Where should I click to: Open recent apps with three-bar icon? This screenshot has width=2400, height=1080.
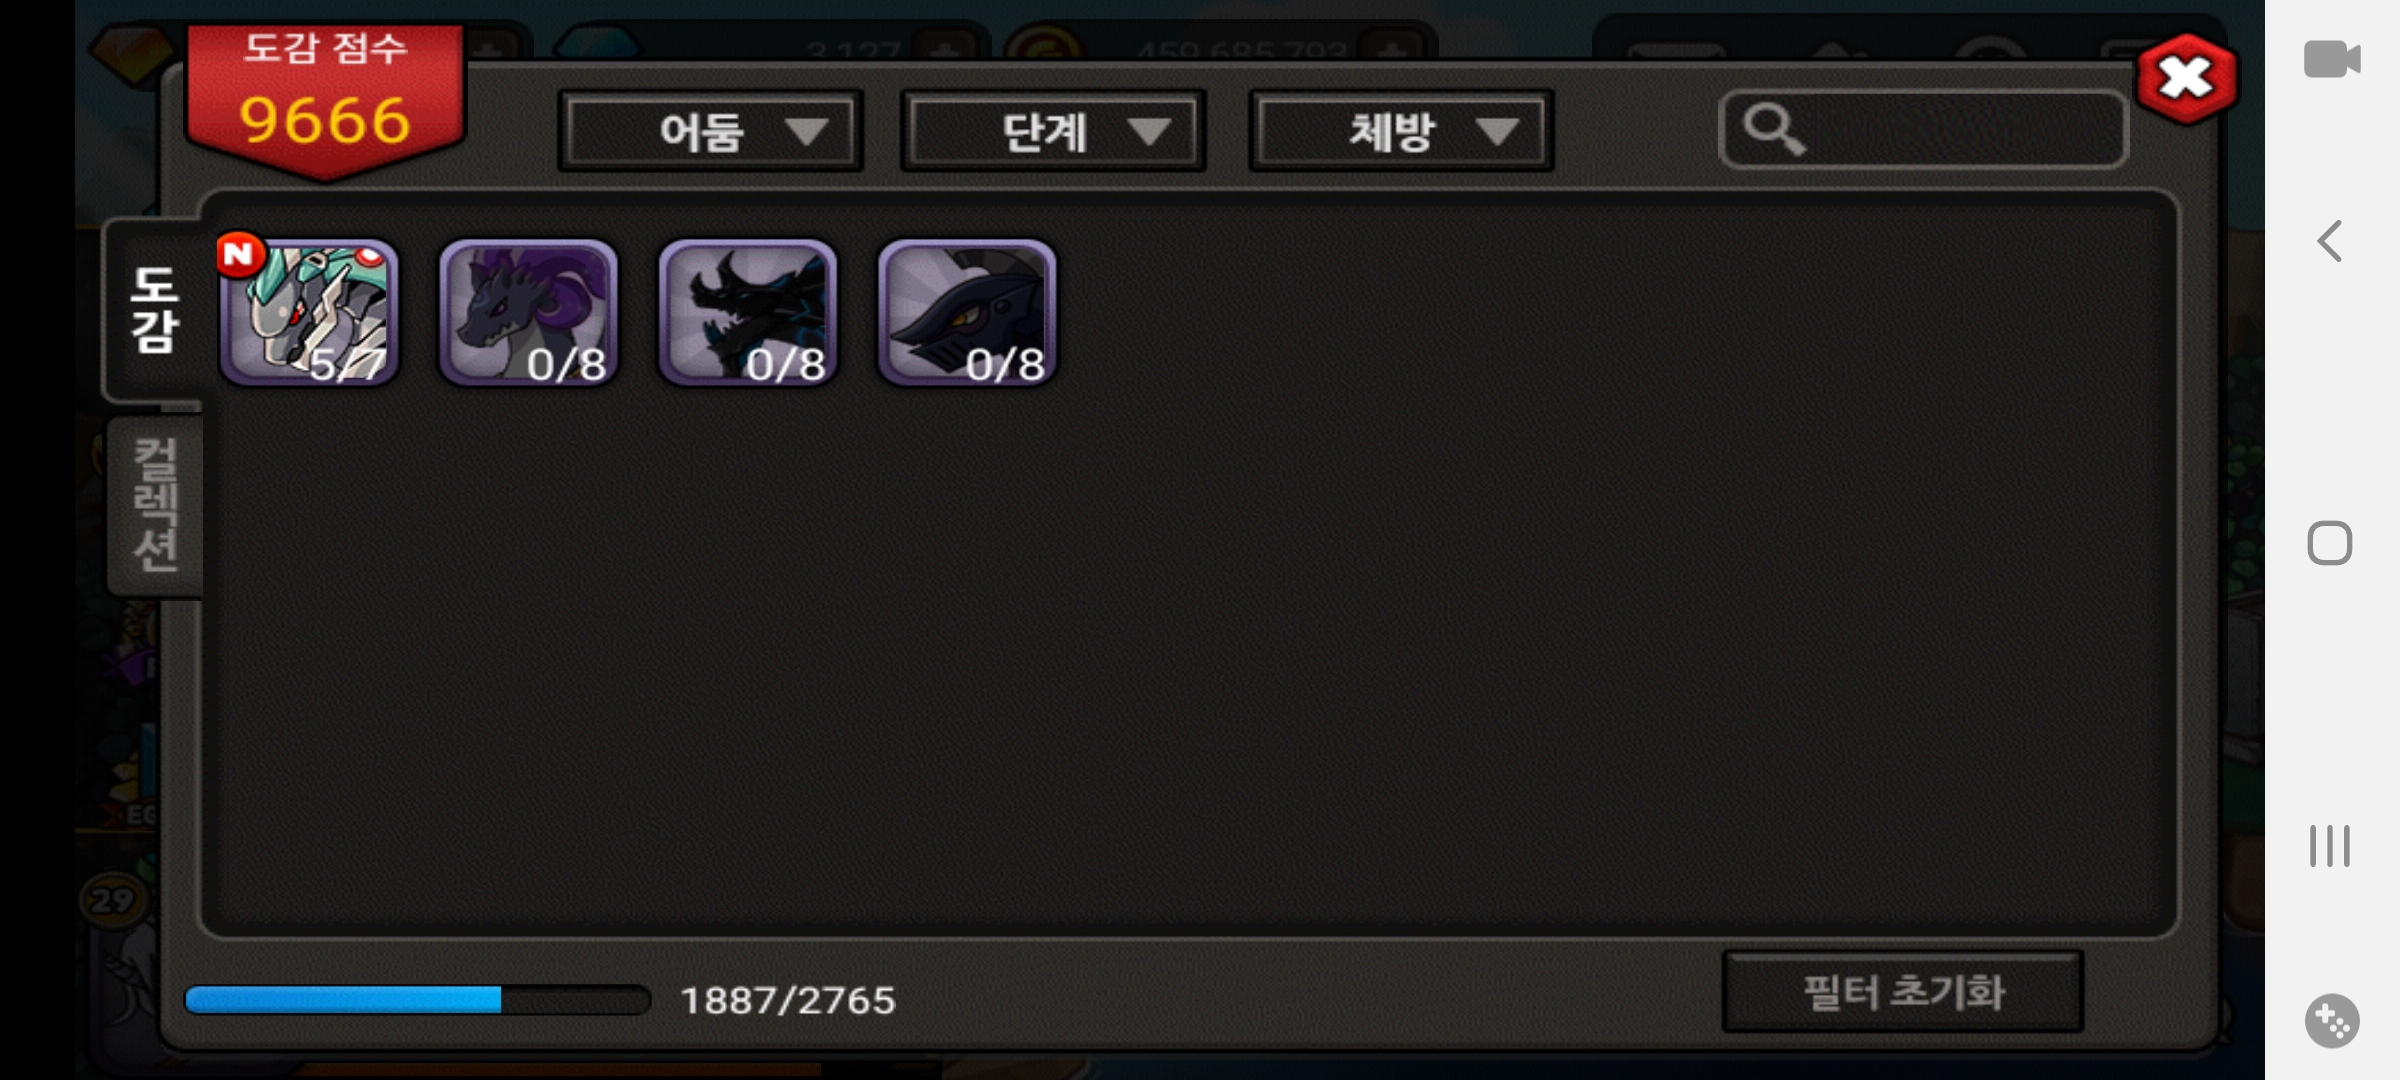pos(2329,846)
